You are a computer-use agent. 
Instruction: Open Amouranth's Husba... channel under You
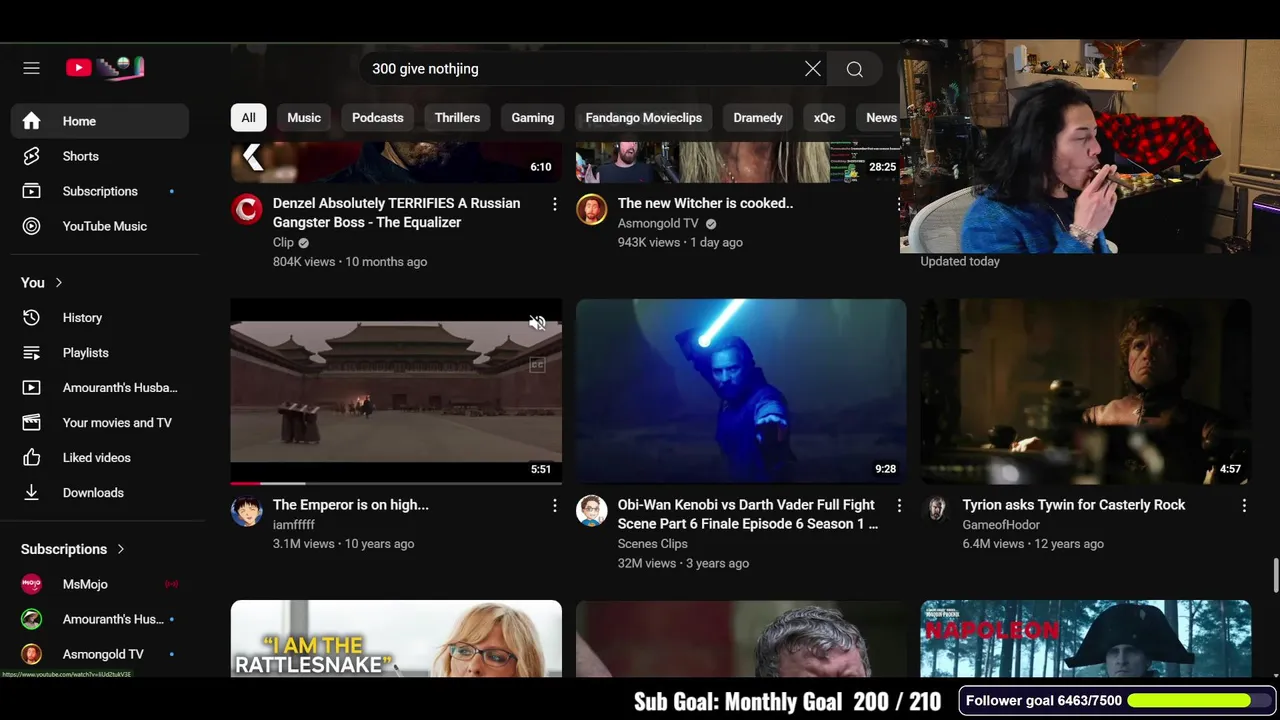click(100, 388)
